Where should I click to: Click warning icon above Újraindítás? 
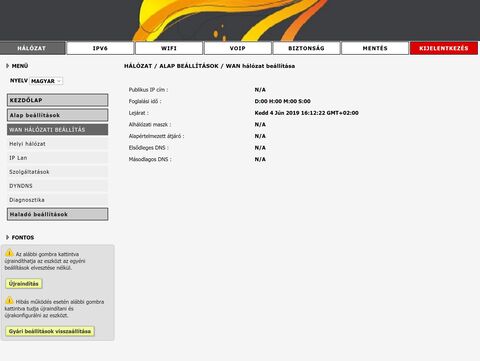coord(9,253)
